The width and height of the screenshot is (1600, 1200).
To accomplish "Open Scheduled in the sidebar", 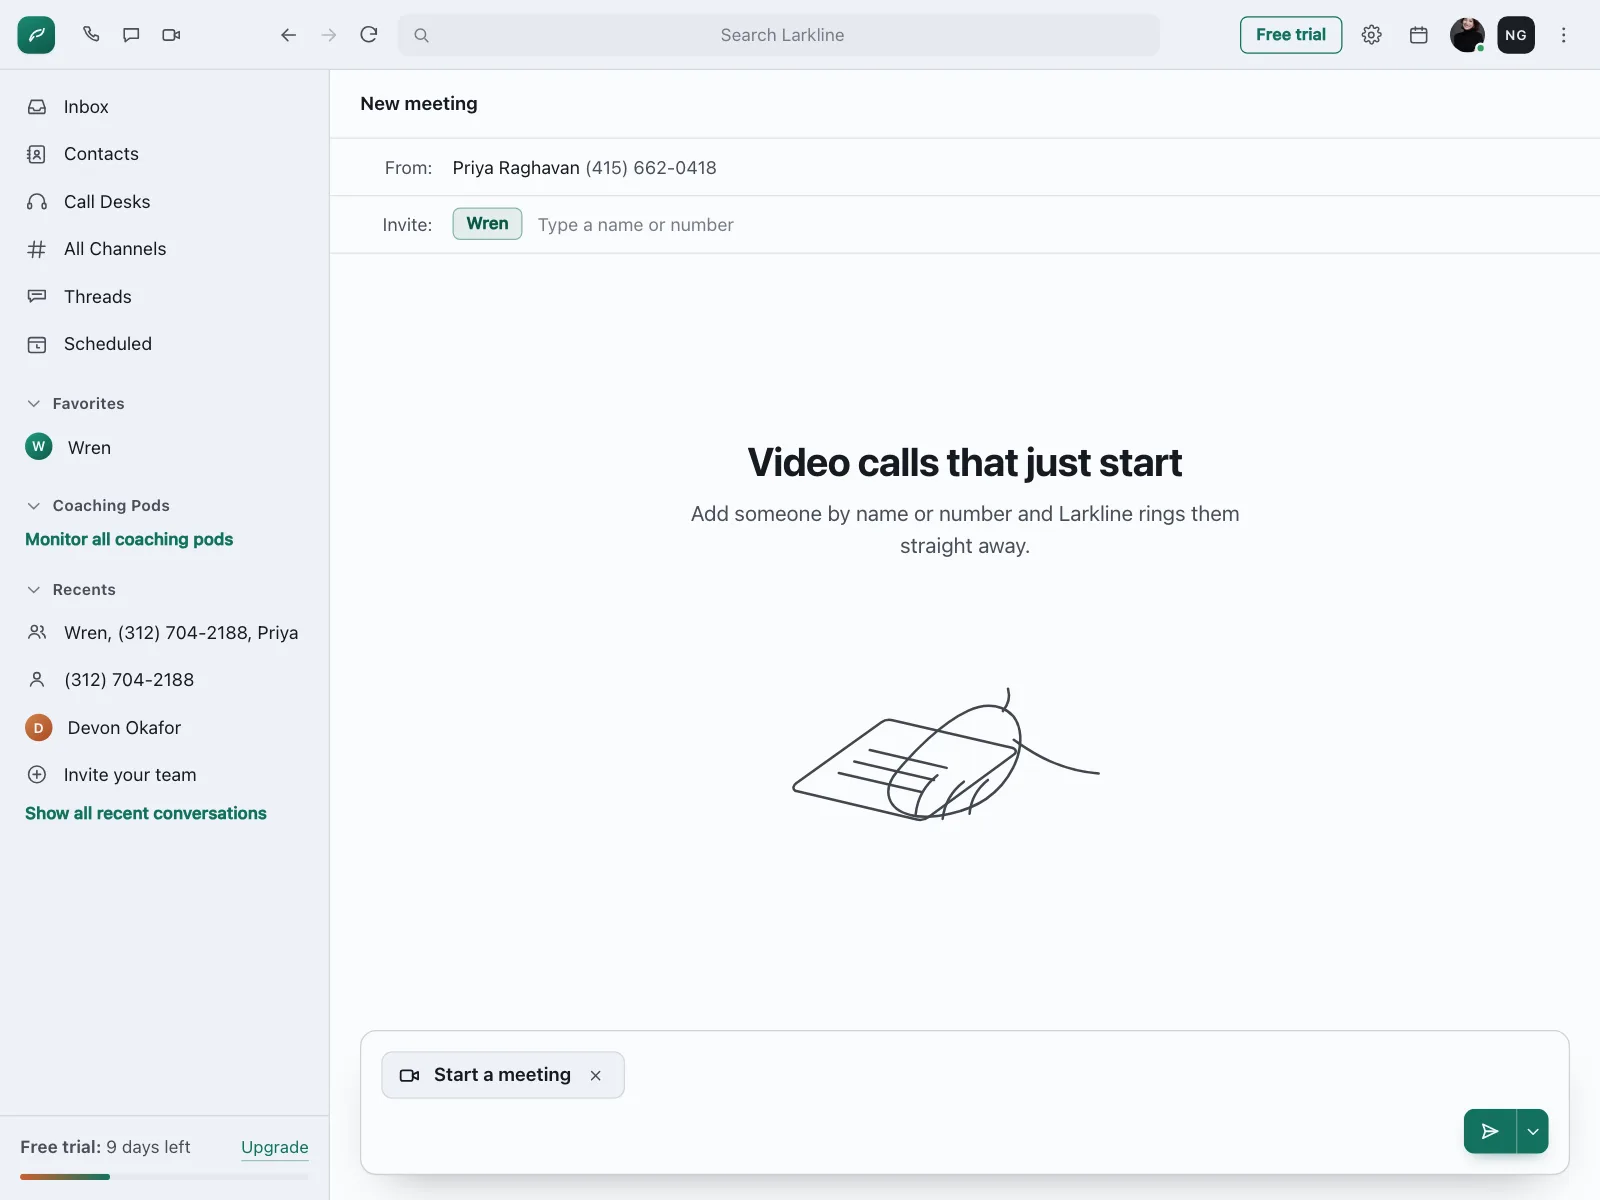I will [x=164, y=344].
